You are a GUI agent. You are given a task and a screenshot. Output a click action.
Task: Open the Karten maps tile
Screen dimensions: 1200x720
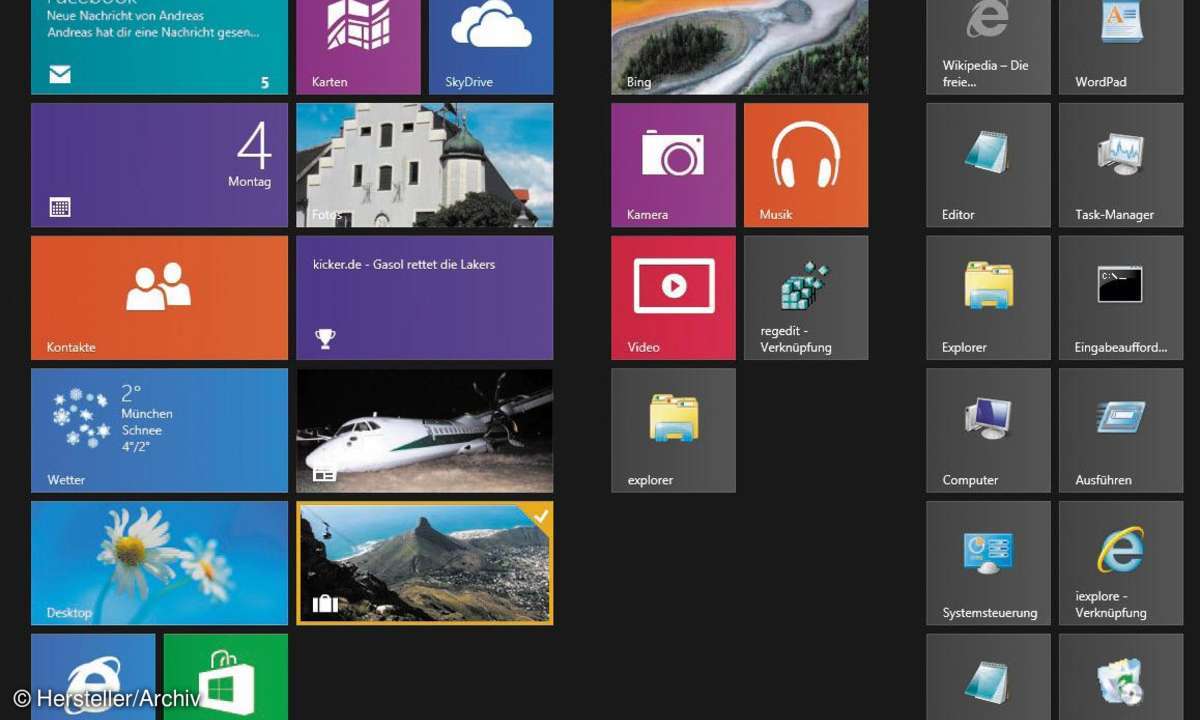[358, 47]
